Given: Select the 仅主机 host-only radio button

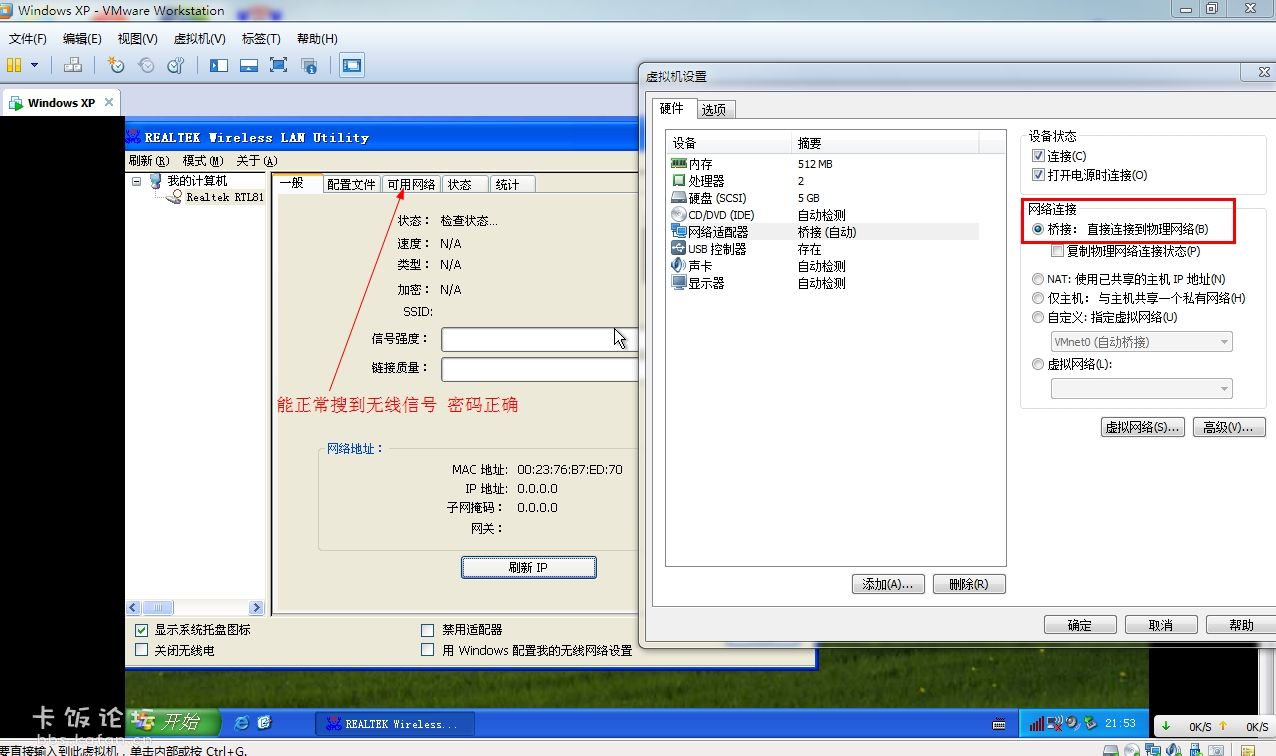Looking at the screenshot, I should pyautogui.click(x=1037, y=298).
